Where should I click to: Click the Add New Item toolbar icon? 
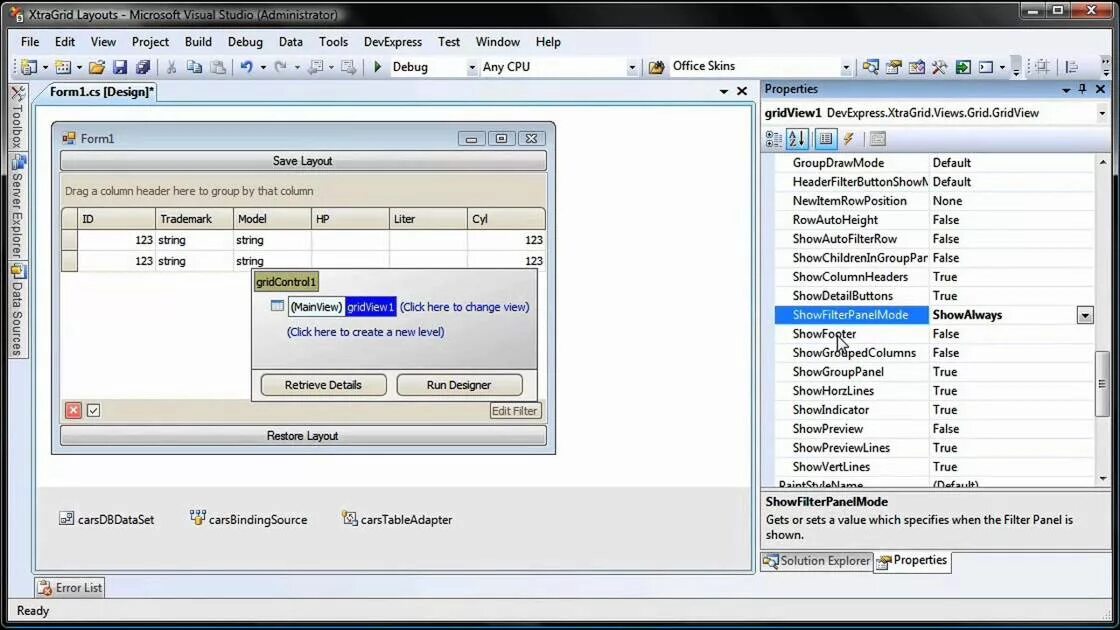pyautogui.click(x=63, y=67)
